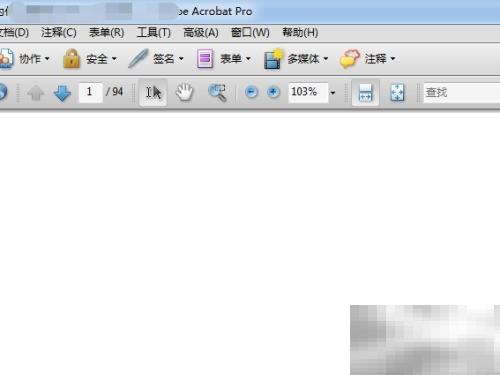Click the 多媒体 film icon
This screenshot has height=375, width=500.
273,59
